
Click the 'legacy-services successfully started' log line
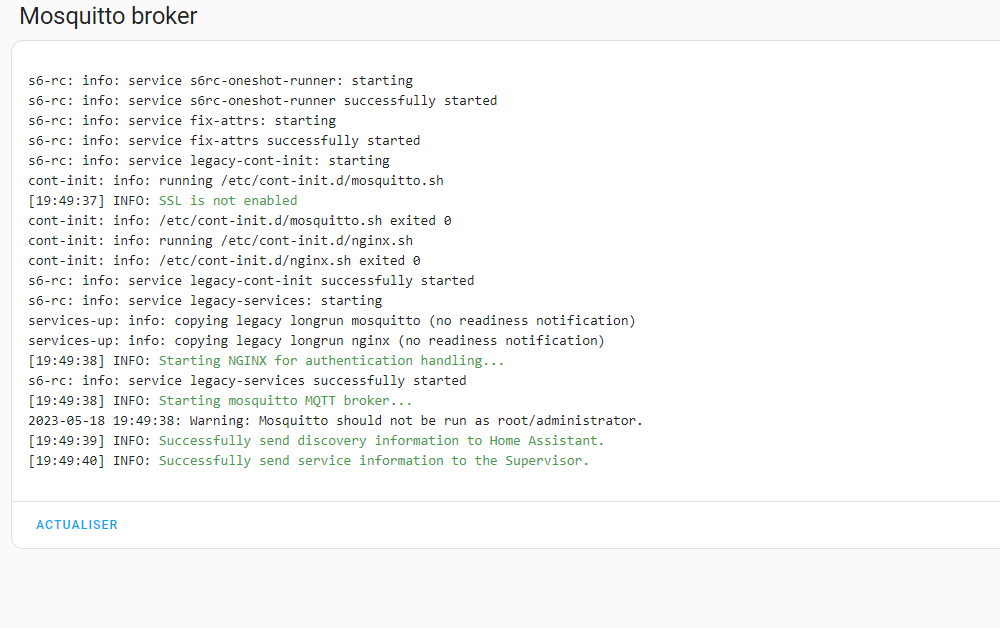pos(247,381)
